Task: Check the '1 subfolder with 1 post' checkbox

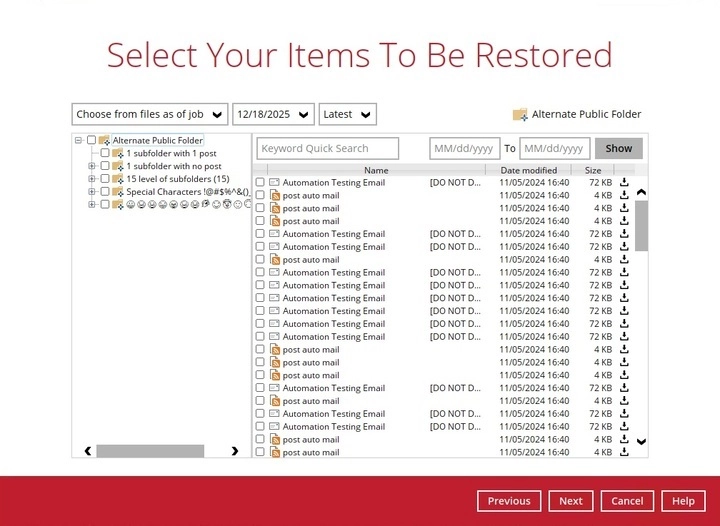Action: [105, 153]
